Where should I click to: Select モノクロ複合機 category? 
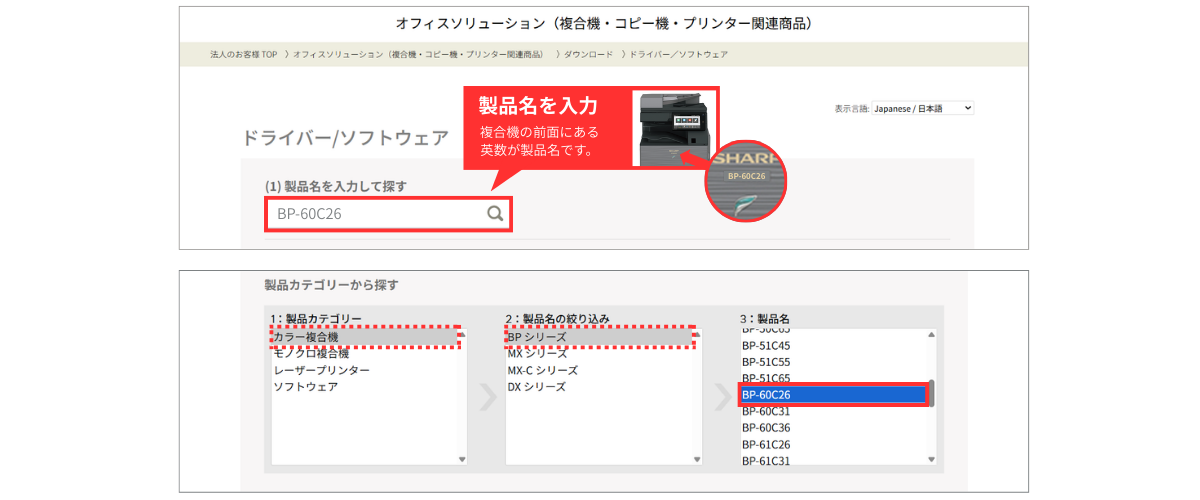pos(311,354)
